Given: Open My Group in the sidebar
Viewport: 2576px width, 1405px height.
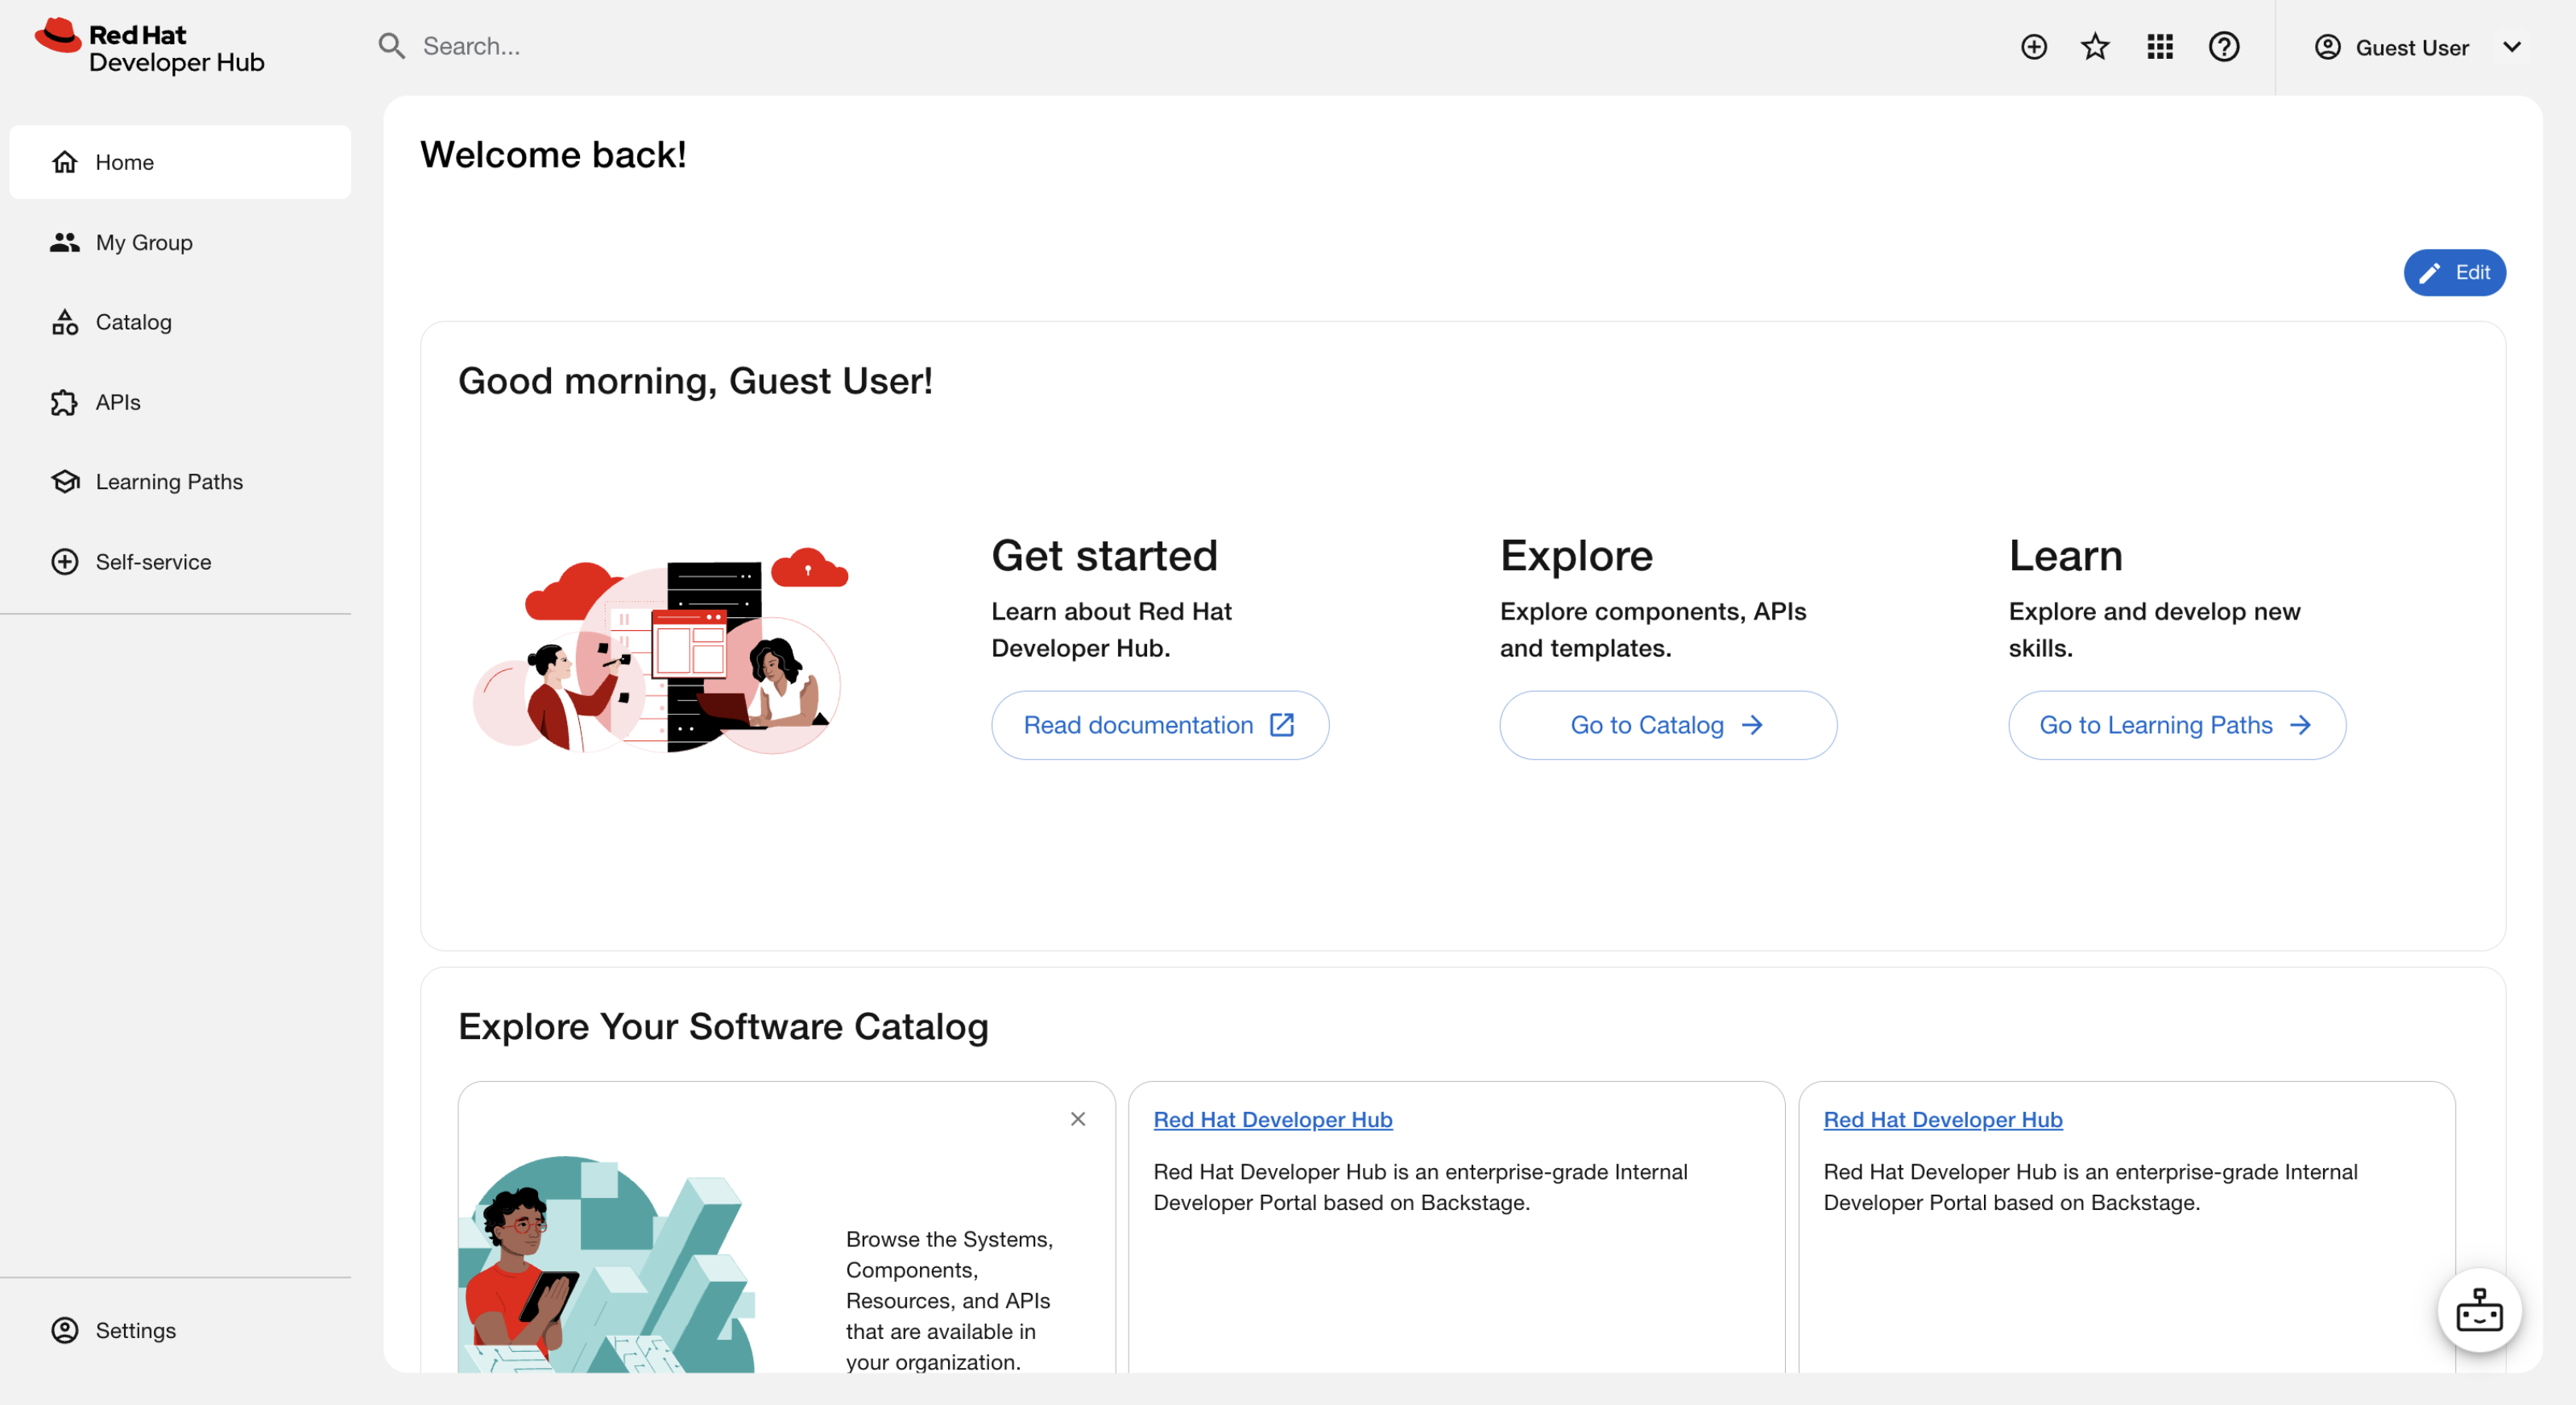Looking at the screenshot, I should coord(180,242).
